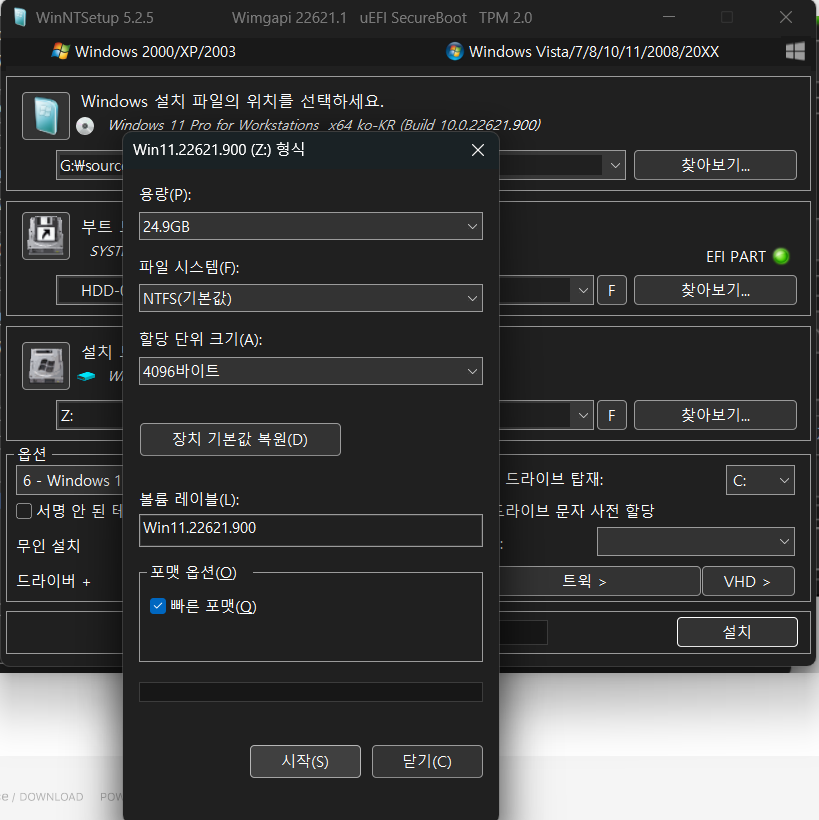This screenshot has height=820, width=819.
Task: Expand the installation source path dropdown
Action: [x=615, y=165]
